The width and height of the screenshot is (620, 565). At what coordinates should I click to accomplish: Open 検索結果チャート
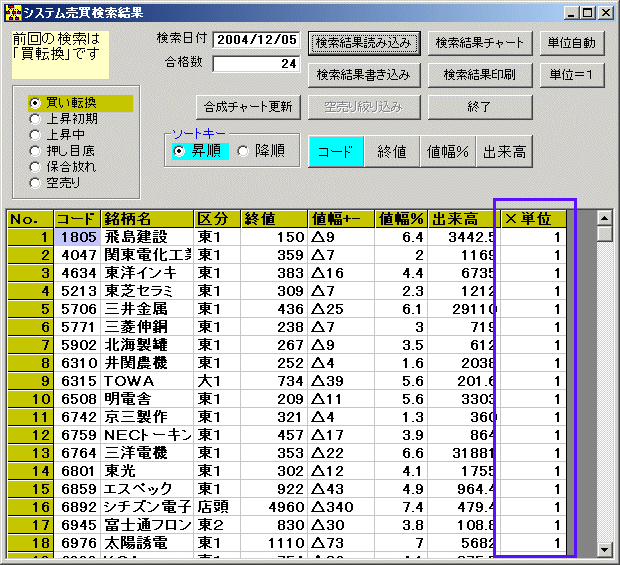tap(480, 43)
